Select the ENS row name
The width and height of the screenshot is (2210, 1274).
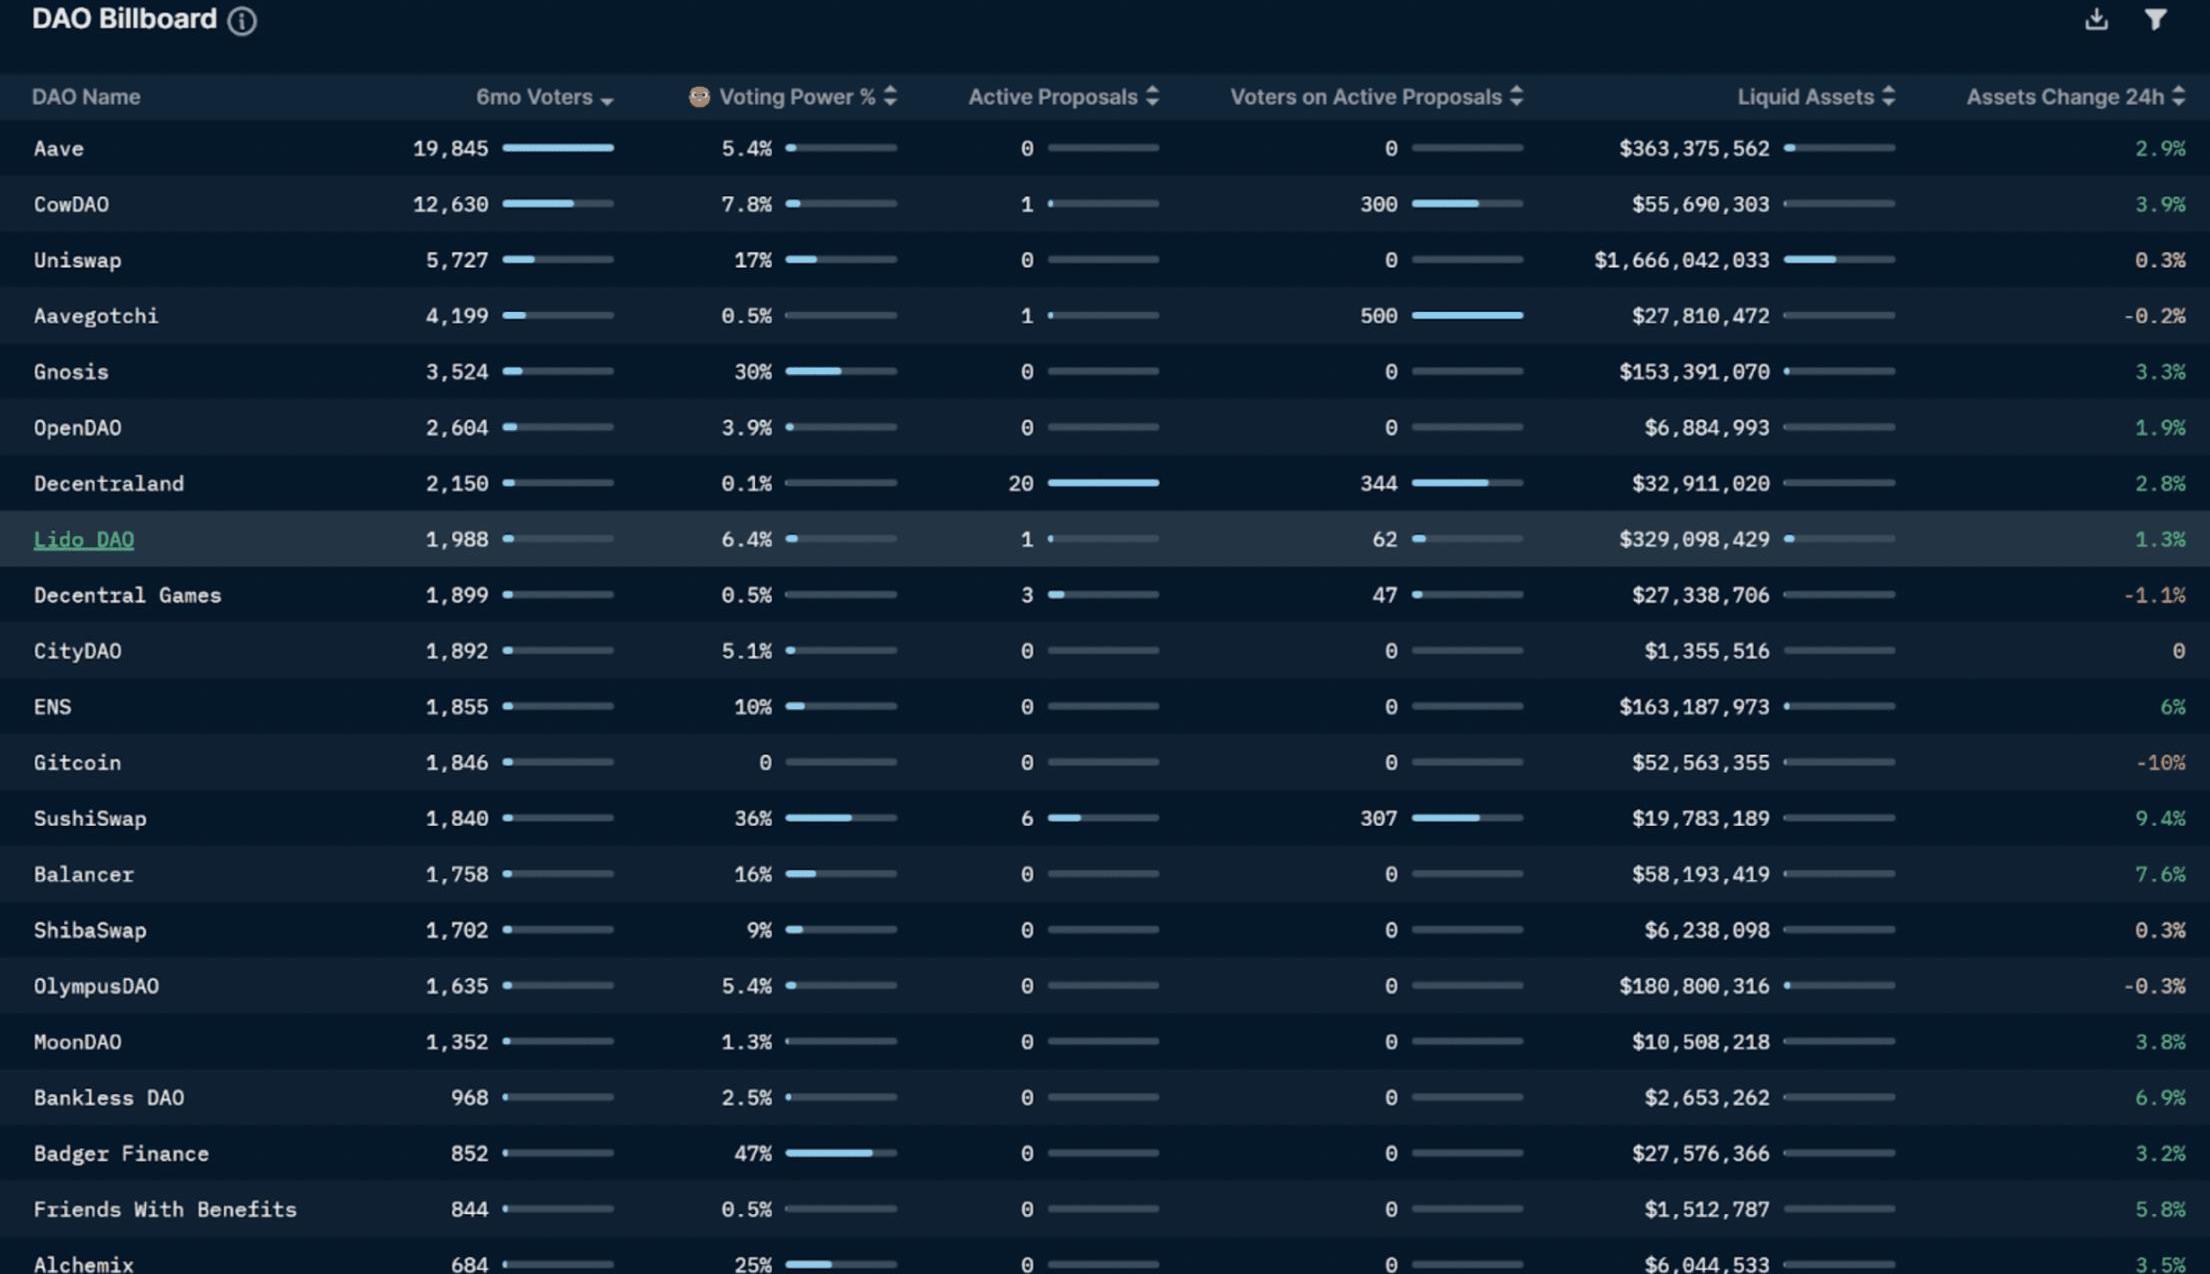[x=52, y=707]
